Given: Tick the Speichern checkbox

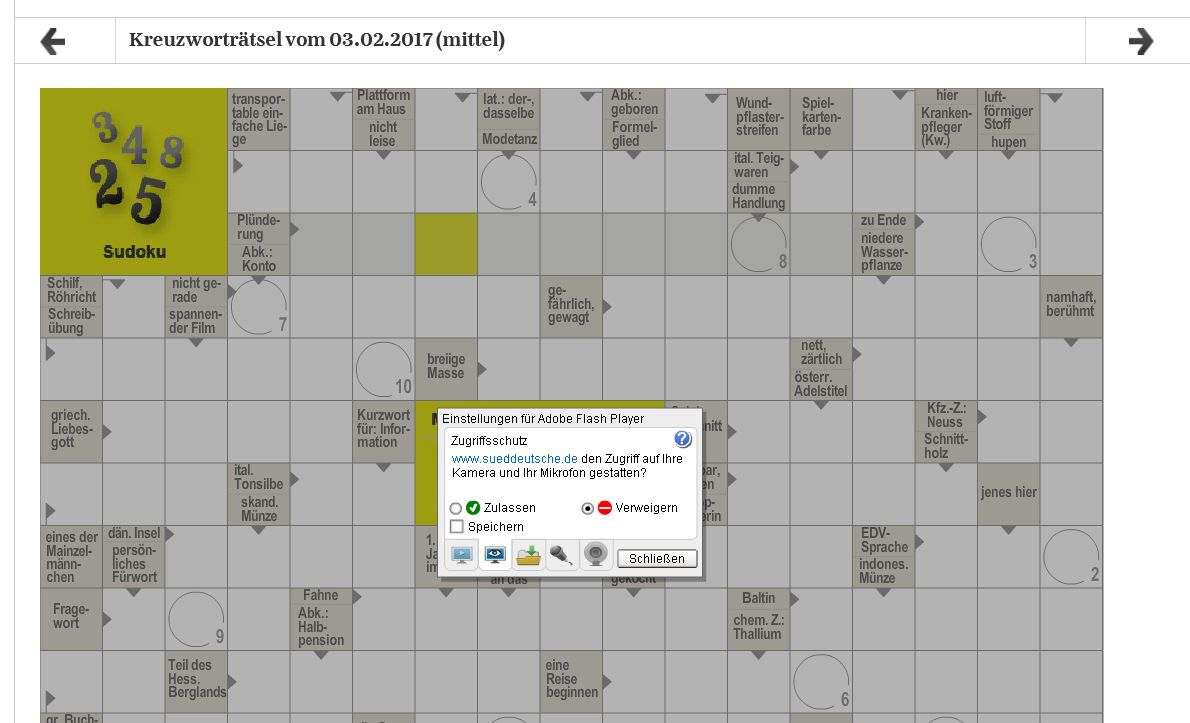Looking at the screenshot, I should tap(457, 527).
